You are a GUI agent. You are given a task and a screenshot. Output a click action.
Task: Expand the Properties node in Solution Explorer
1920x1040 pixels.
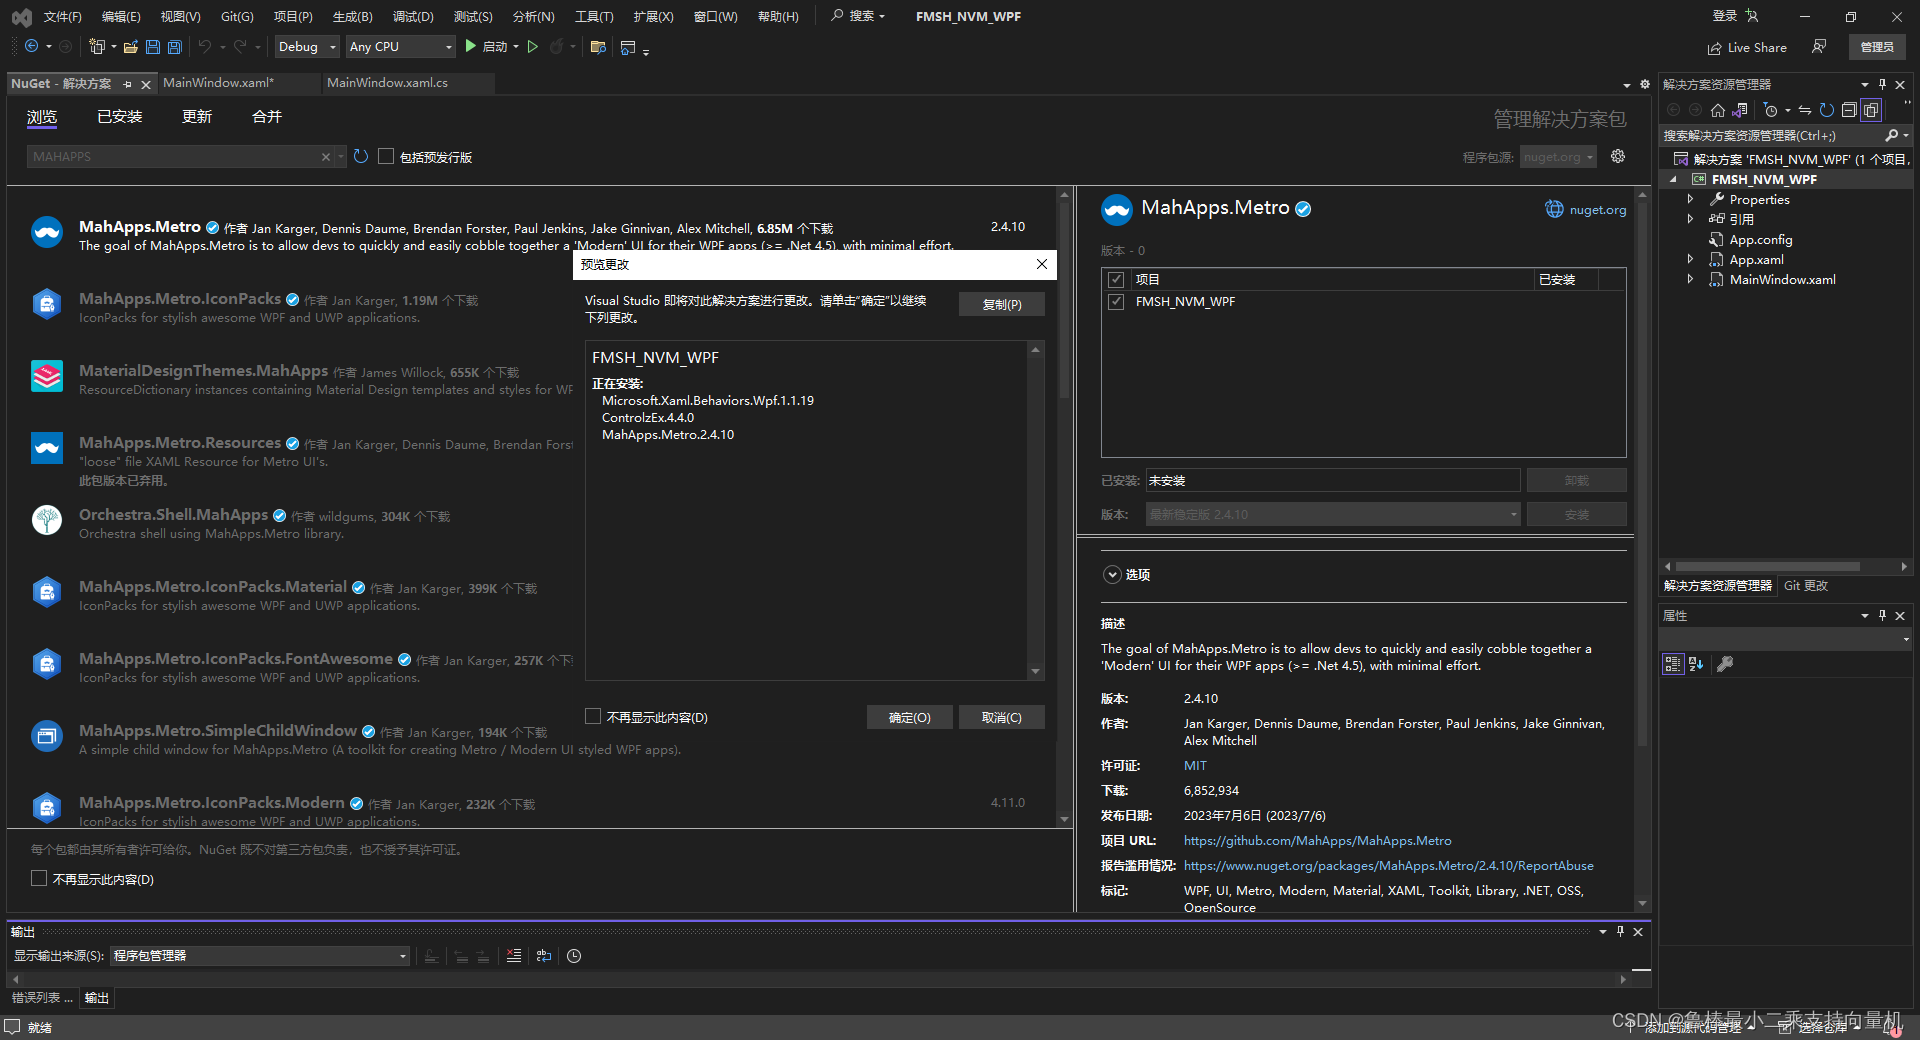pyautogui.click(x=1690, y=199)
